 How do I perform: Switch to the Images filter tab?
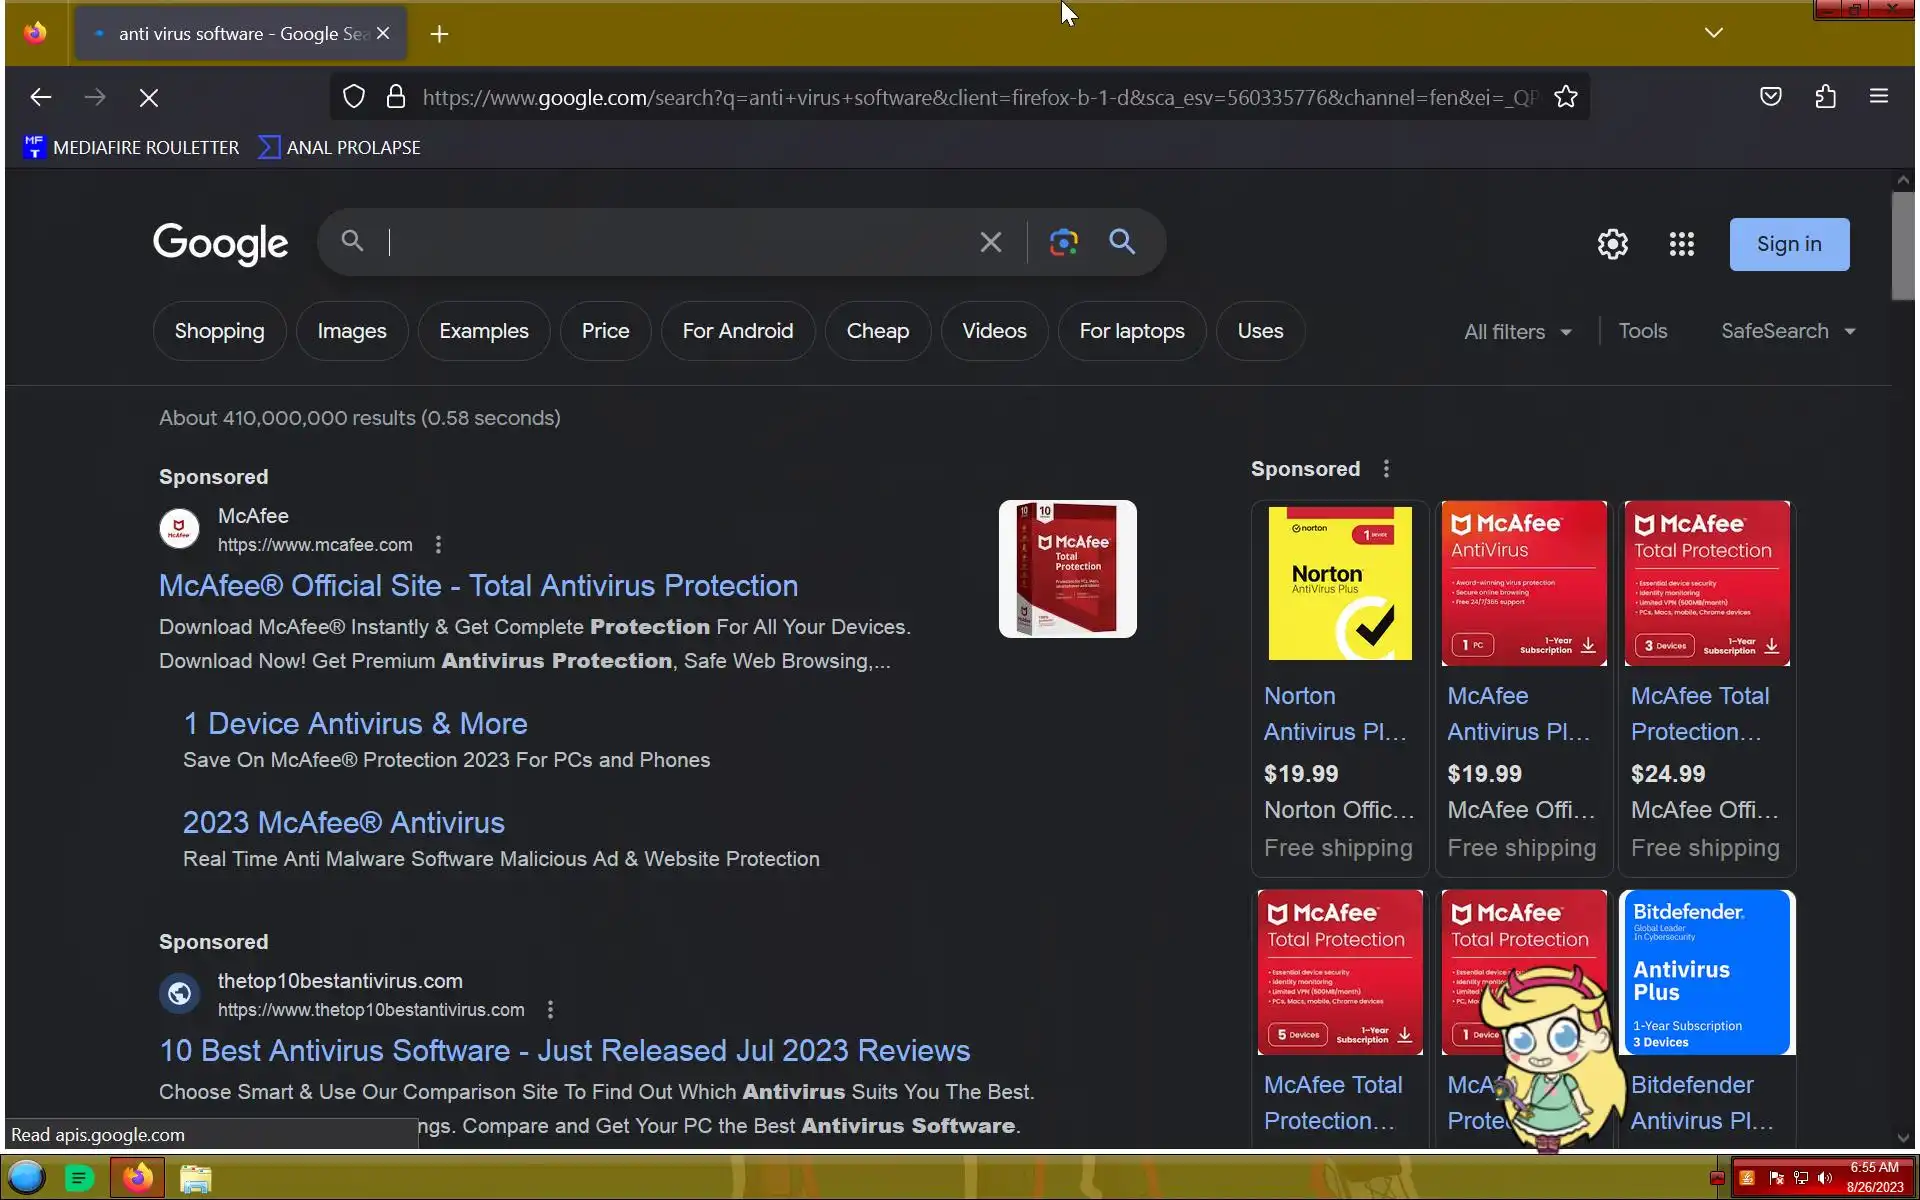click(x=351, y=331)
